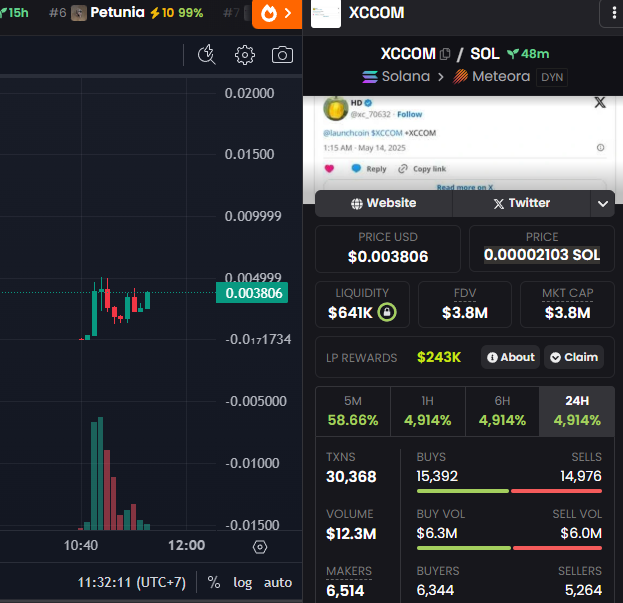Viewport: 623px width, 603px height.
Task: Click the tweet date 1:15 AM May 14, 2025
Action: click(364, 148)
